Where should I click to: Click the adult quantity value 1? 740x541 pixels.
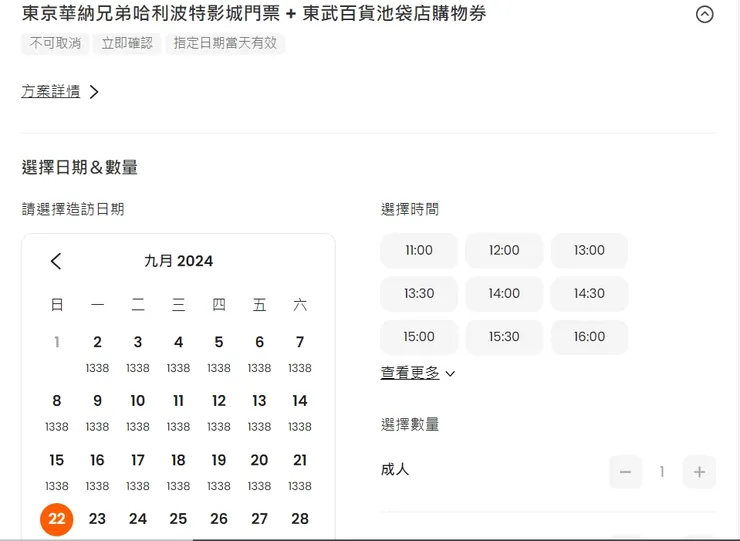tap(662, 472)
